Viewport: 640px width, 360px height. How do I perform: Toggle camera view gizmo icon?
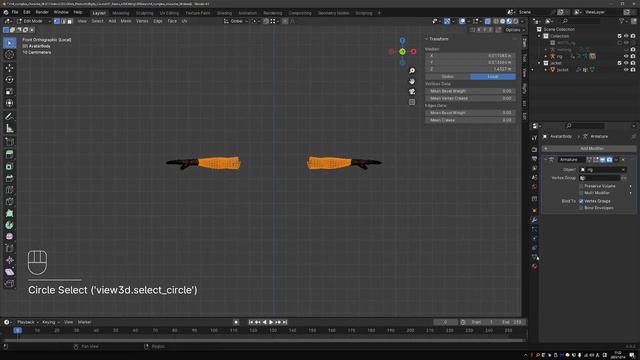pos(412,91)
